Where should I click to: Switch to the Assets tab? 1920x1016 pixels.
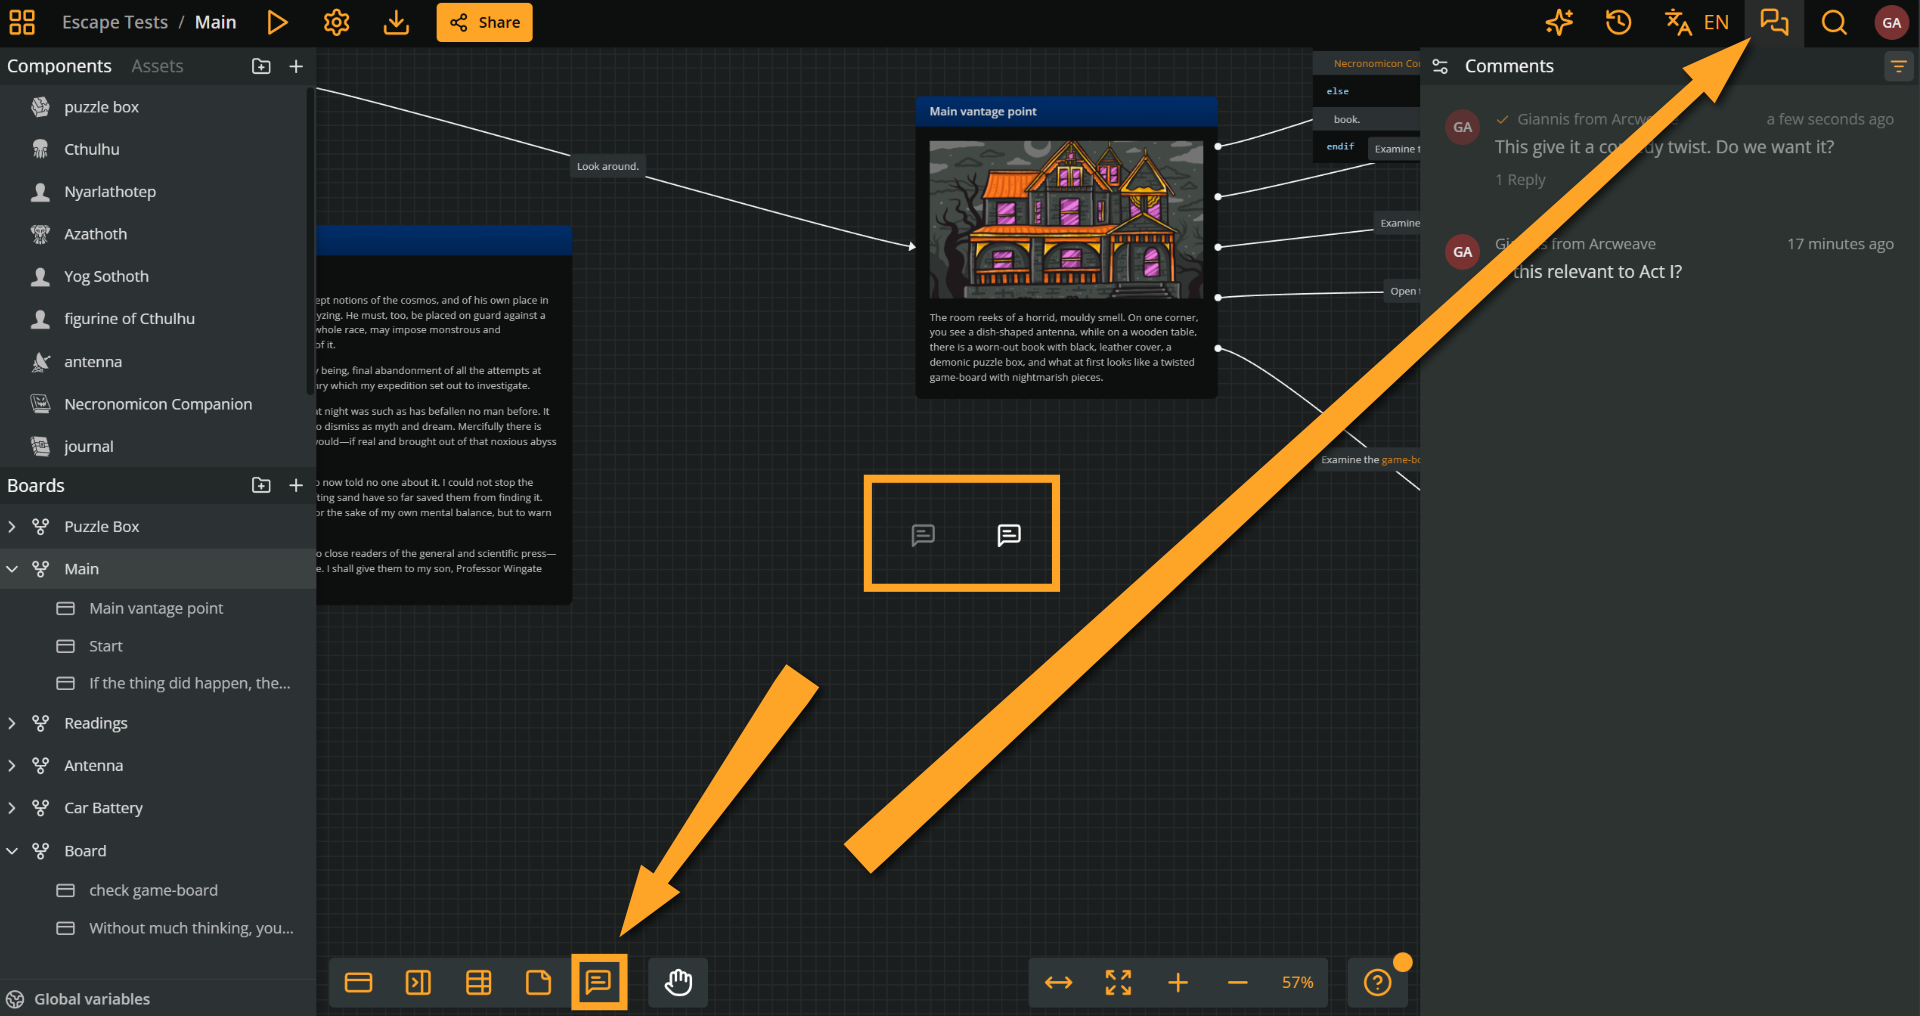pyautogui.click(x=157, y=66)
